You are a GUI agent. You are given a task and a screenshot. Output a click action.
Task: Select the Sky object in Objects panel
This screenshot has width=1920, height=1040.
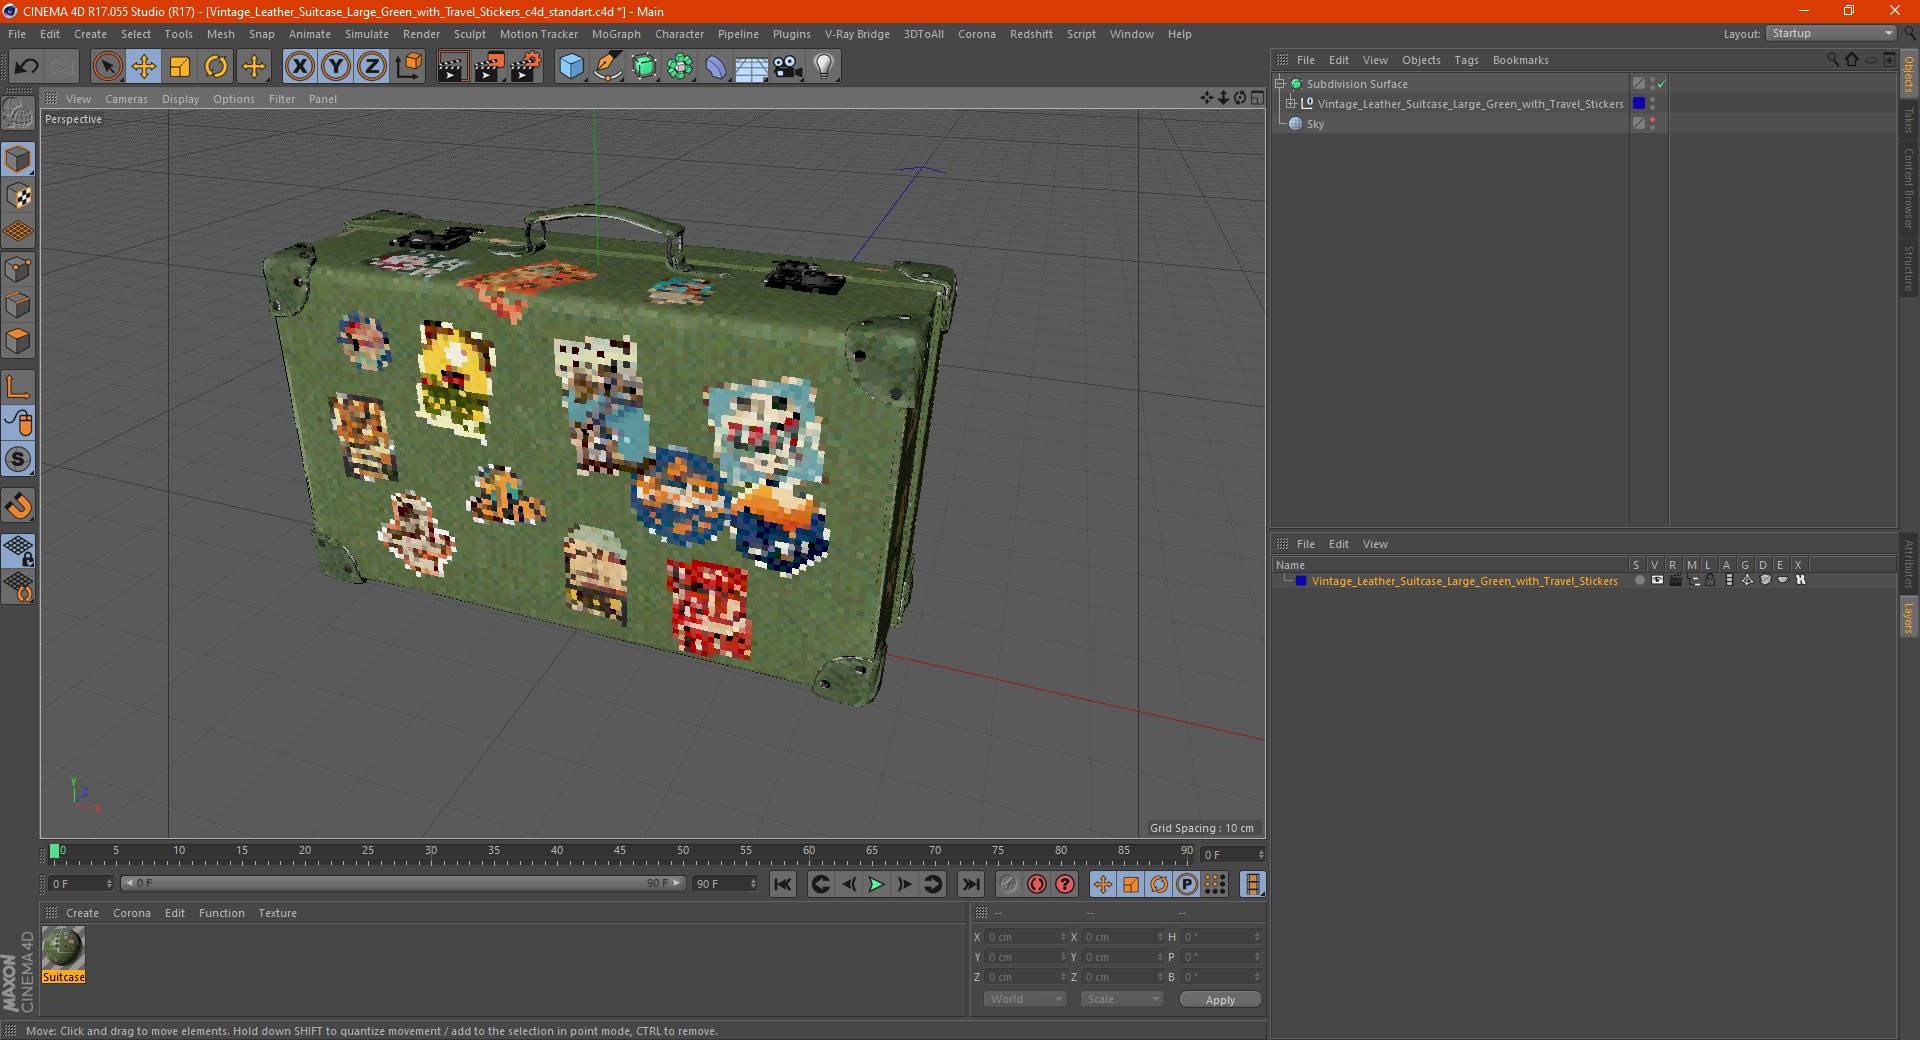(x=1315, y=124)
